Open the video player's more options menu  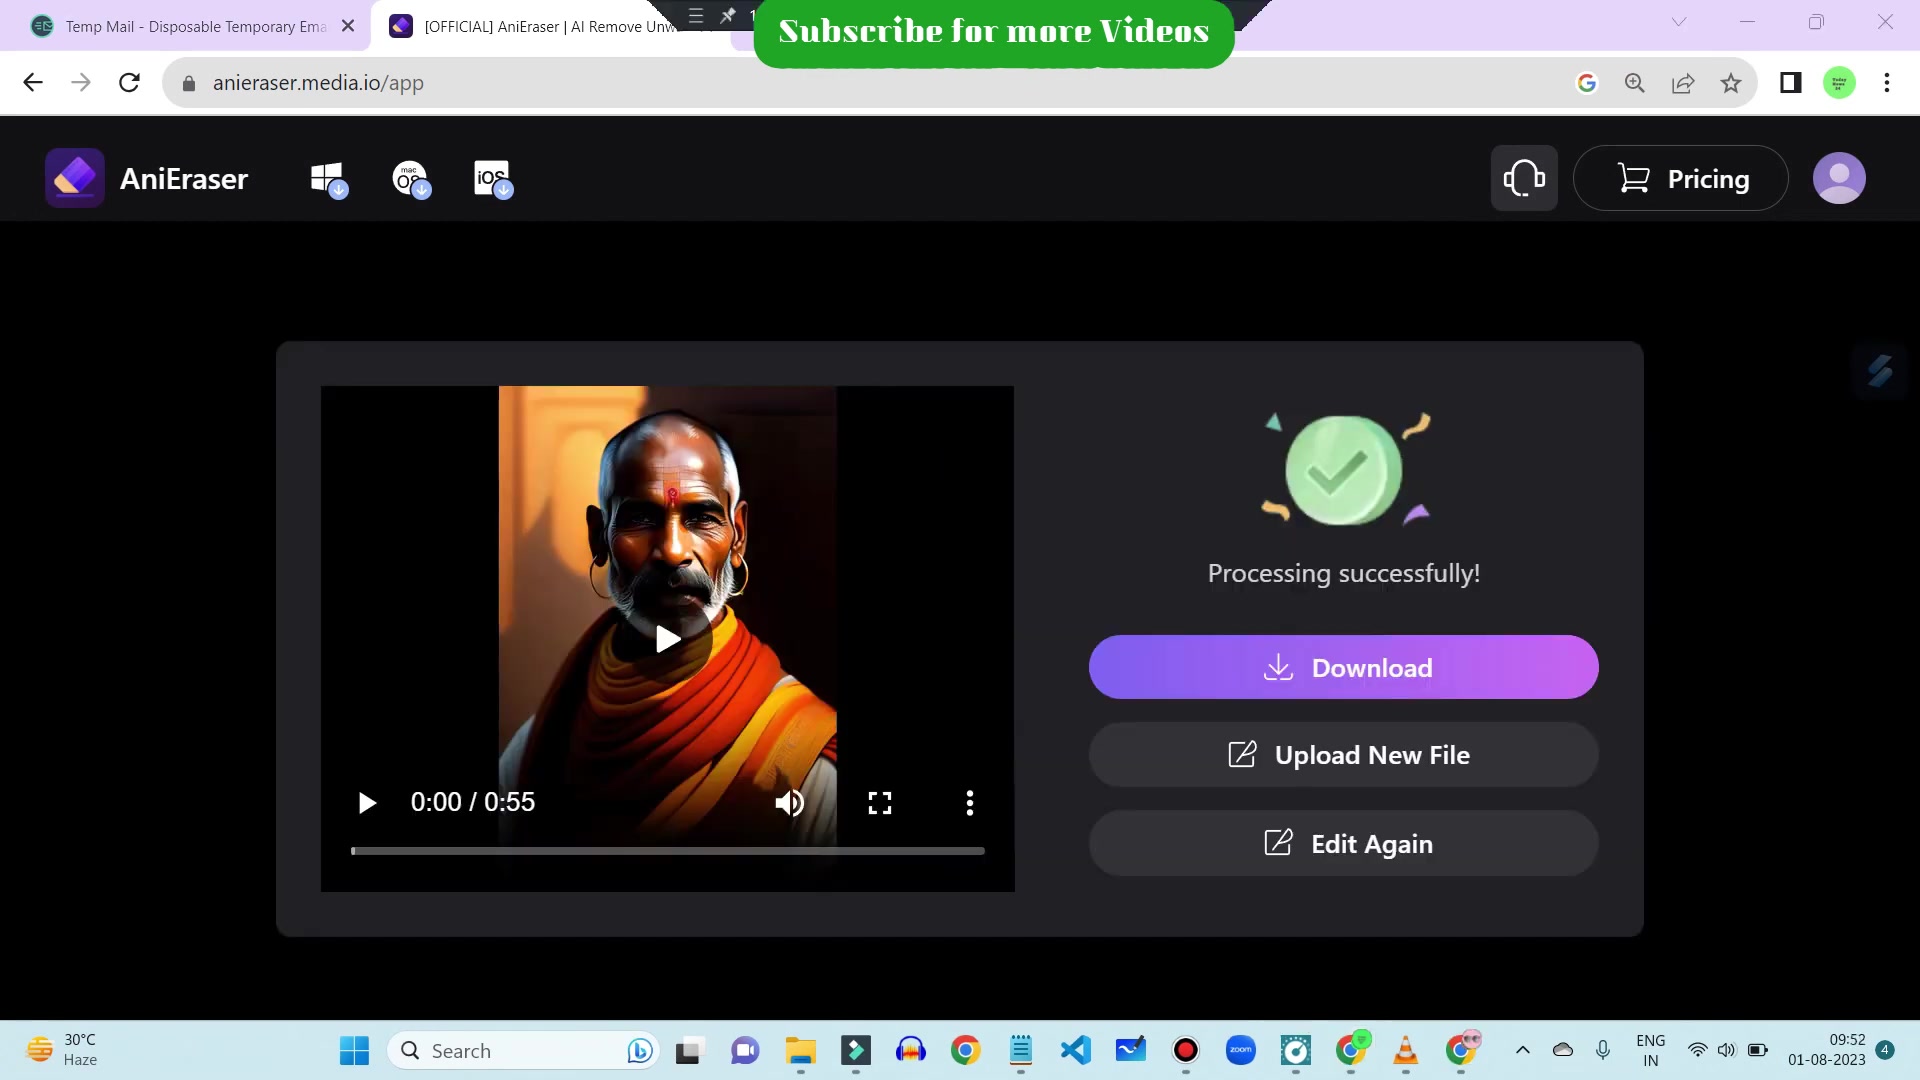968,802
